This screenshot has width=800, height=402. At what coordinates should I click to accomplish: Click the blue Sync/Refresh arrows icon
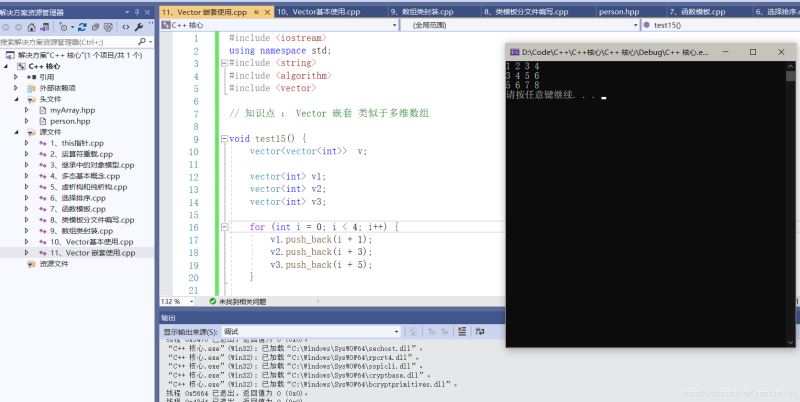tap(82, 27)
